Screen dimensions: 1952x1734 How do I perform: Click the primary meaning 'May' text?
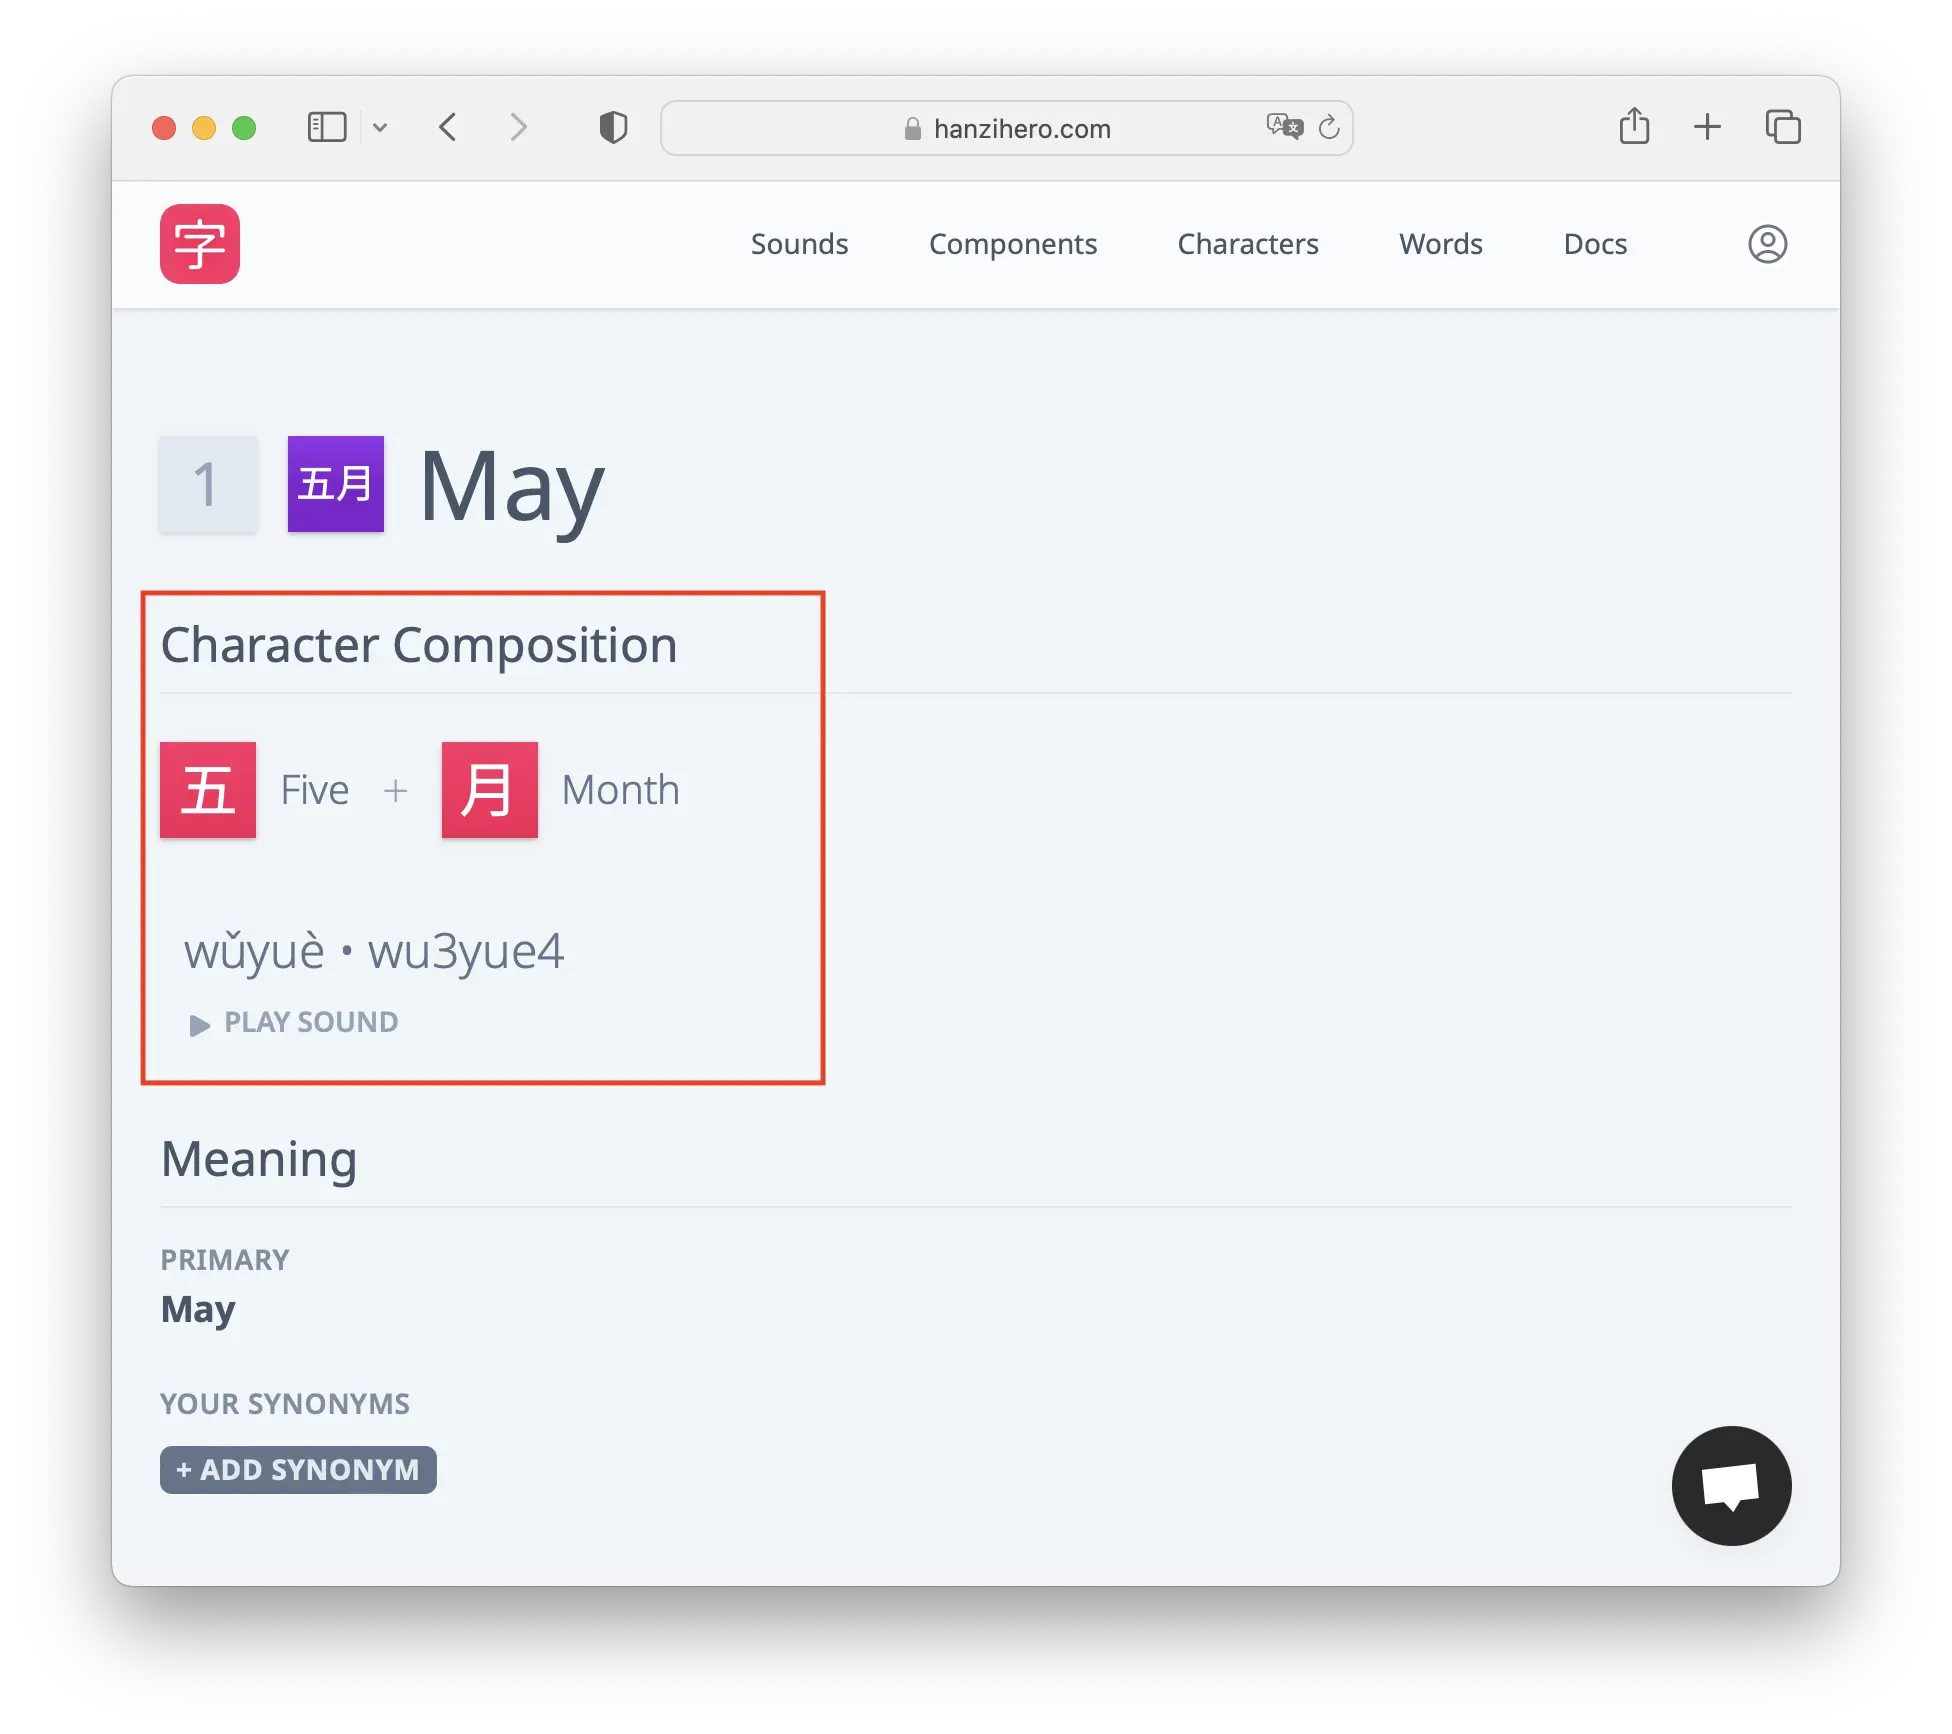198,1310
